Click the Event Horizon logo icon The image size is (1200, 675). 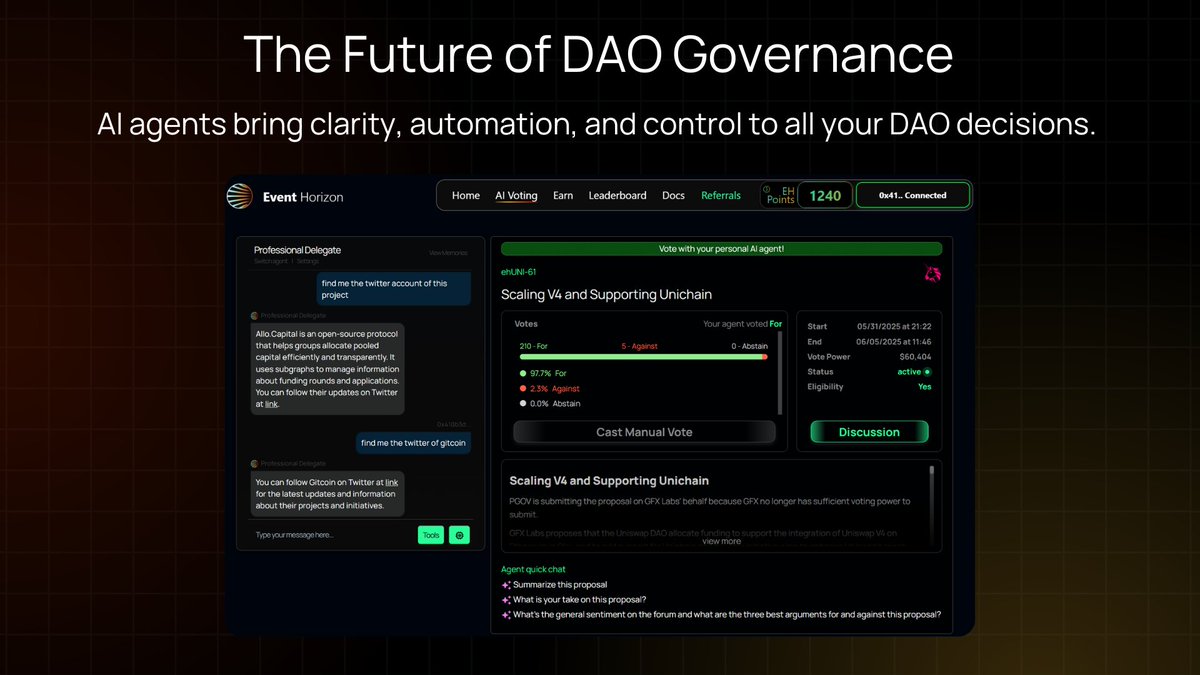pos(239,196)
